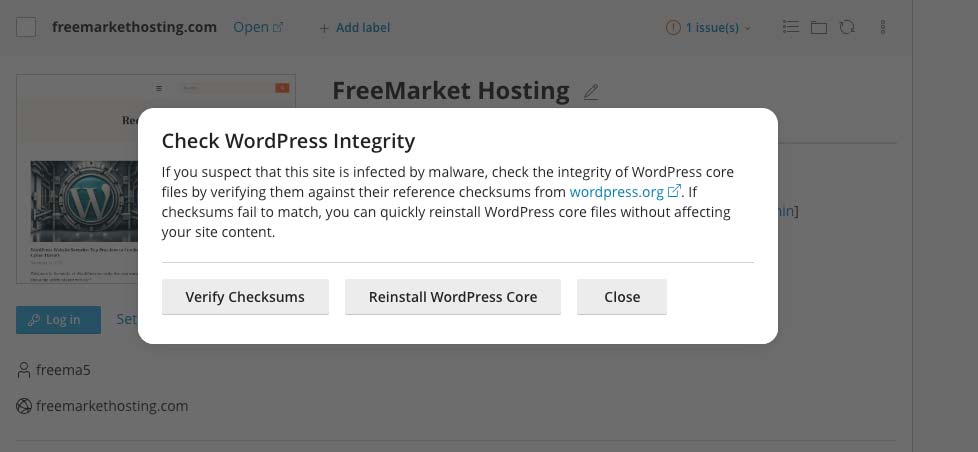Click Reinstall WordPress Core
Screen dimensions: 978x452
click(453, 297)
